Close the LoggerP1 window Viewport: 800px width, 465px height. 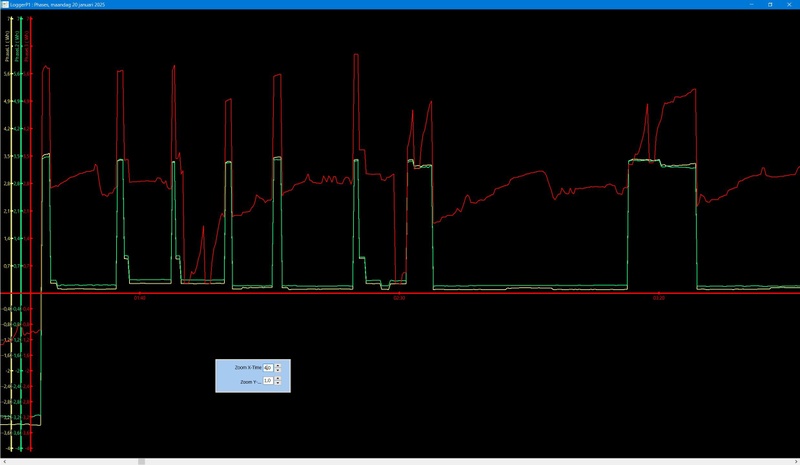point(789,5)
